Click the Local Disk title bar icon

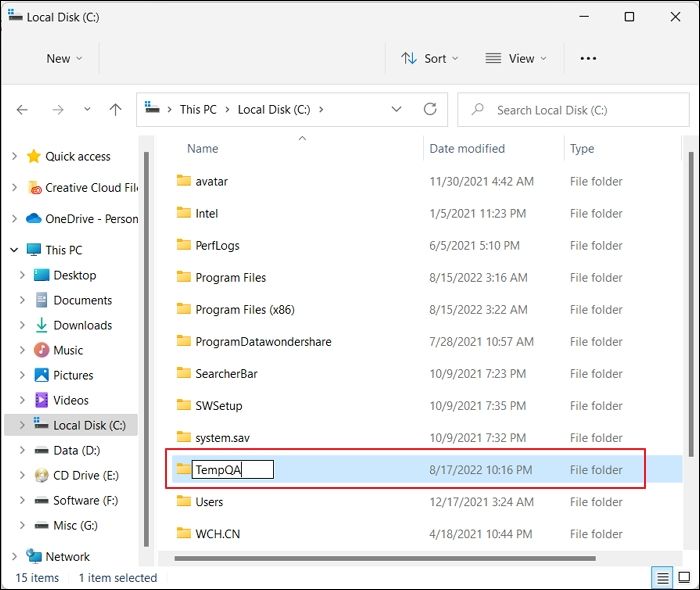click(x=15, y=16)
